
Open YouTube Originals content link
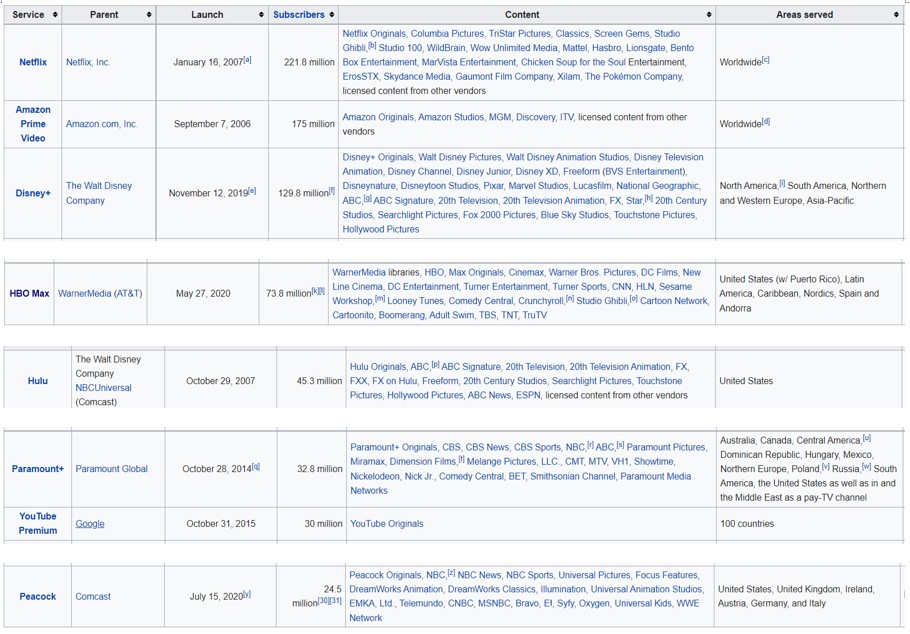tap(387, 523)
